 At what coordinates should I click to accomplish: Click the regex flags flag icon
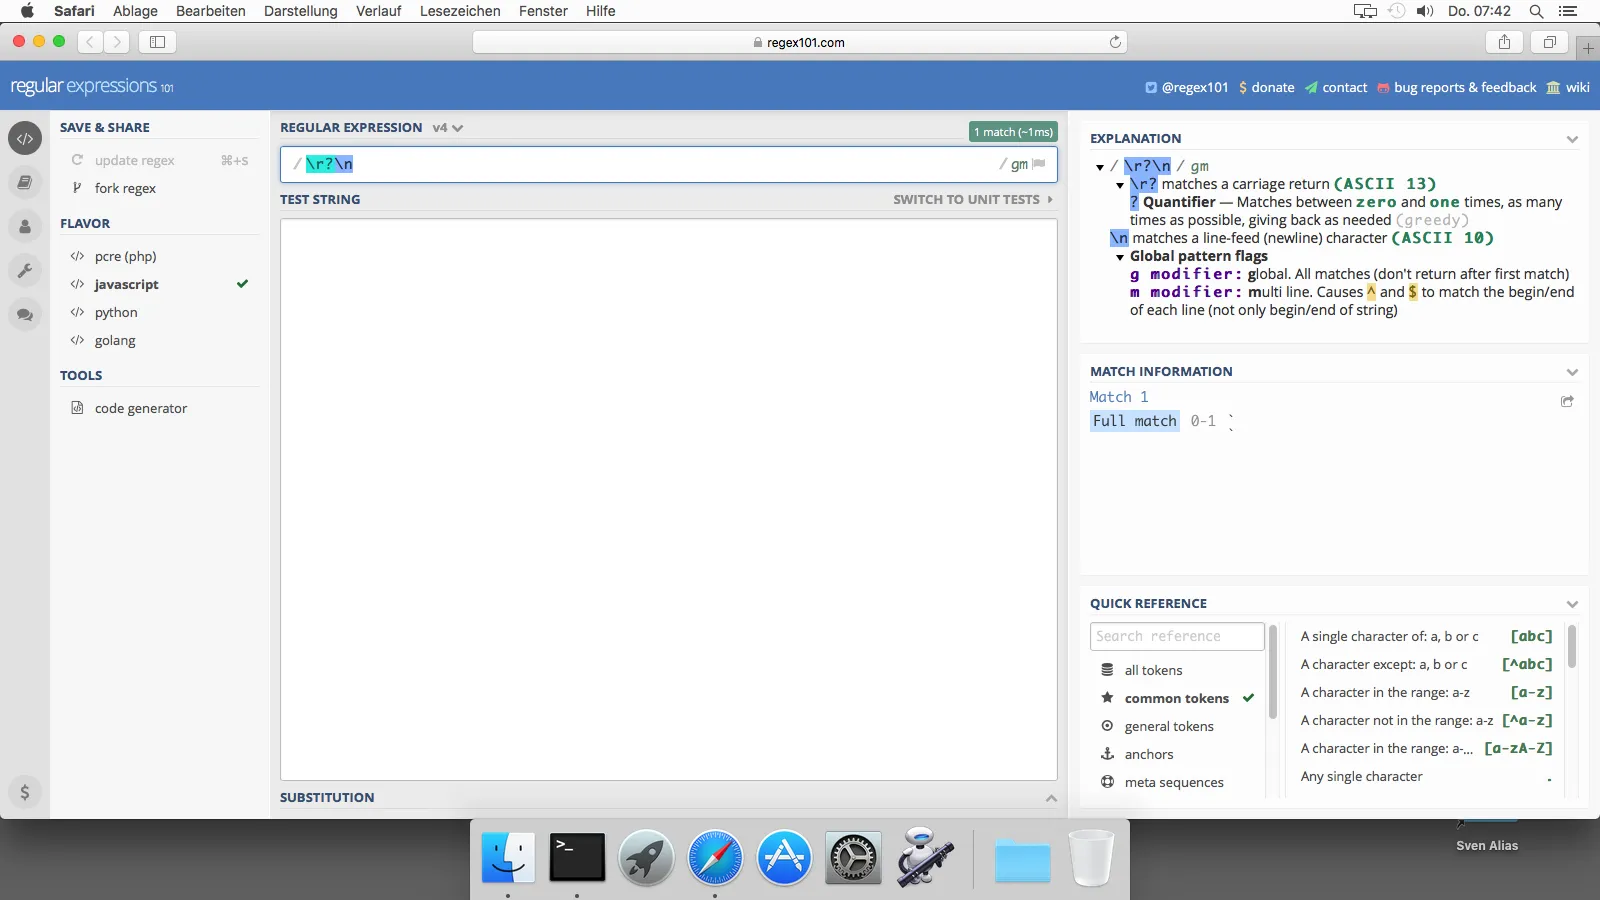point(1038,164)
